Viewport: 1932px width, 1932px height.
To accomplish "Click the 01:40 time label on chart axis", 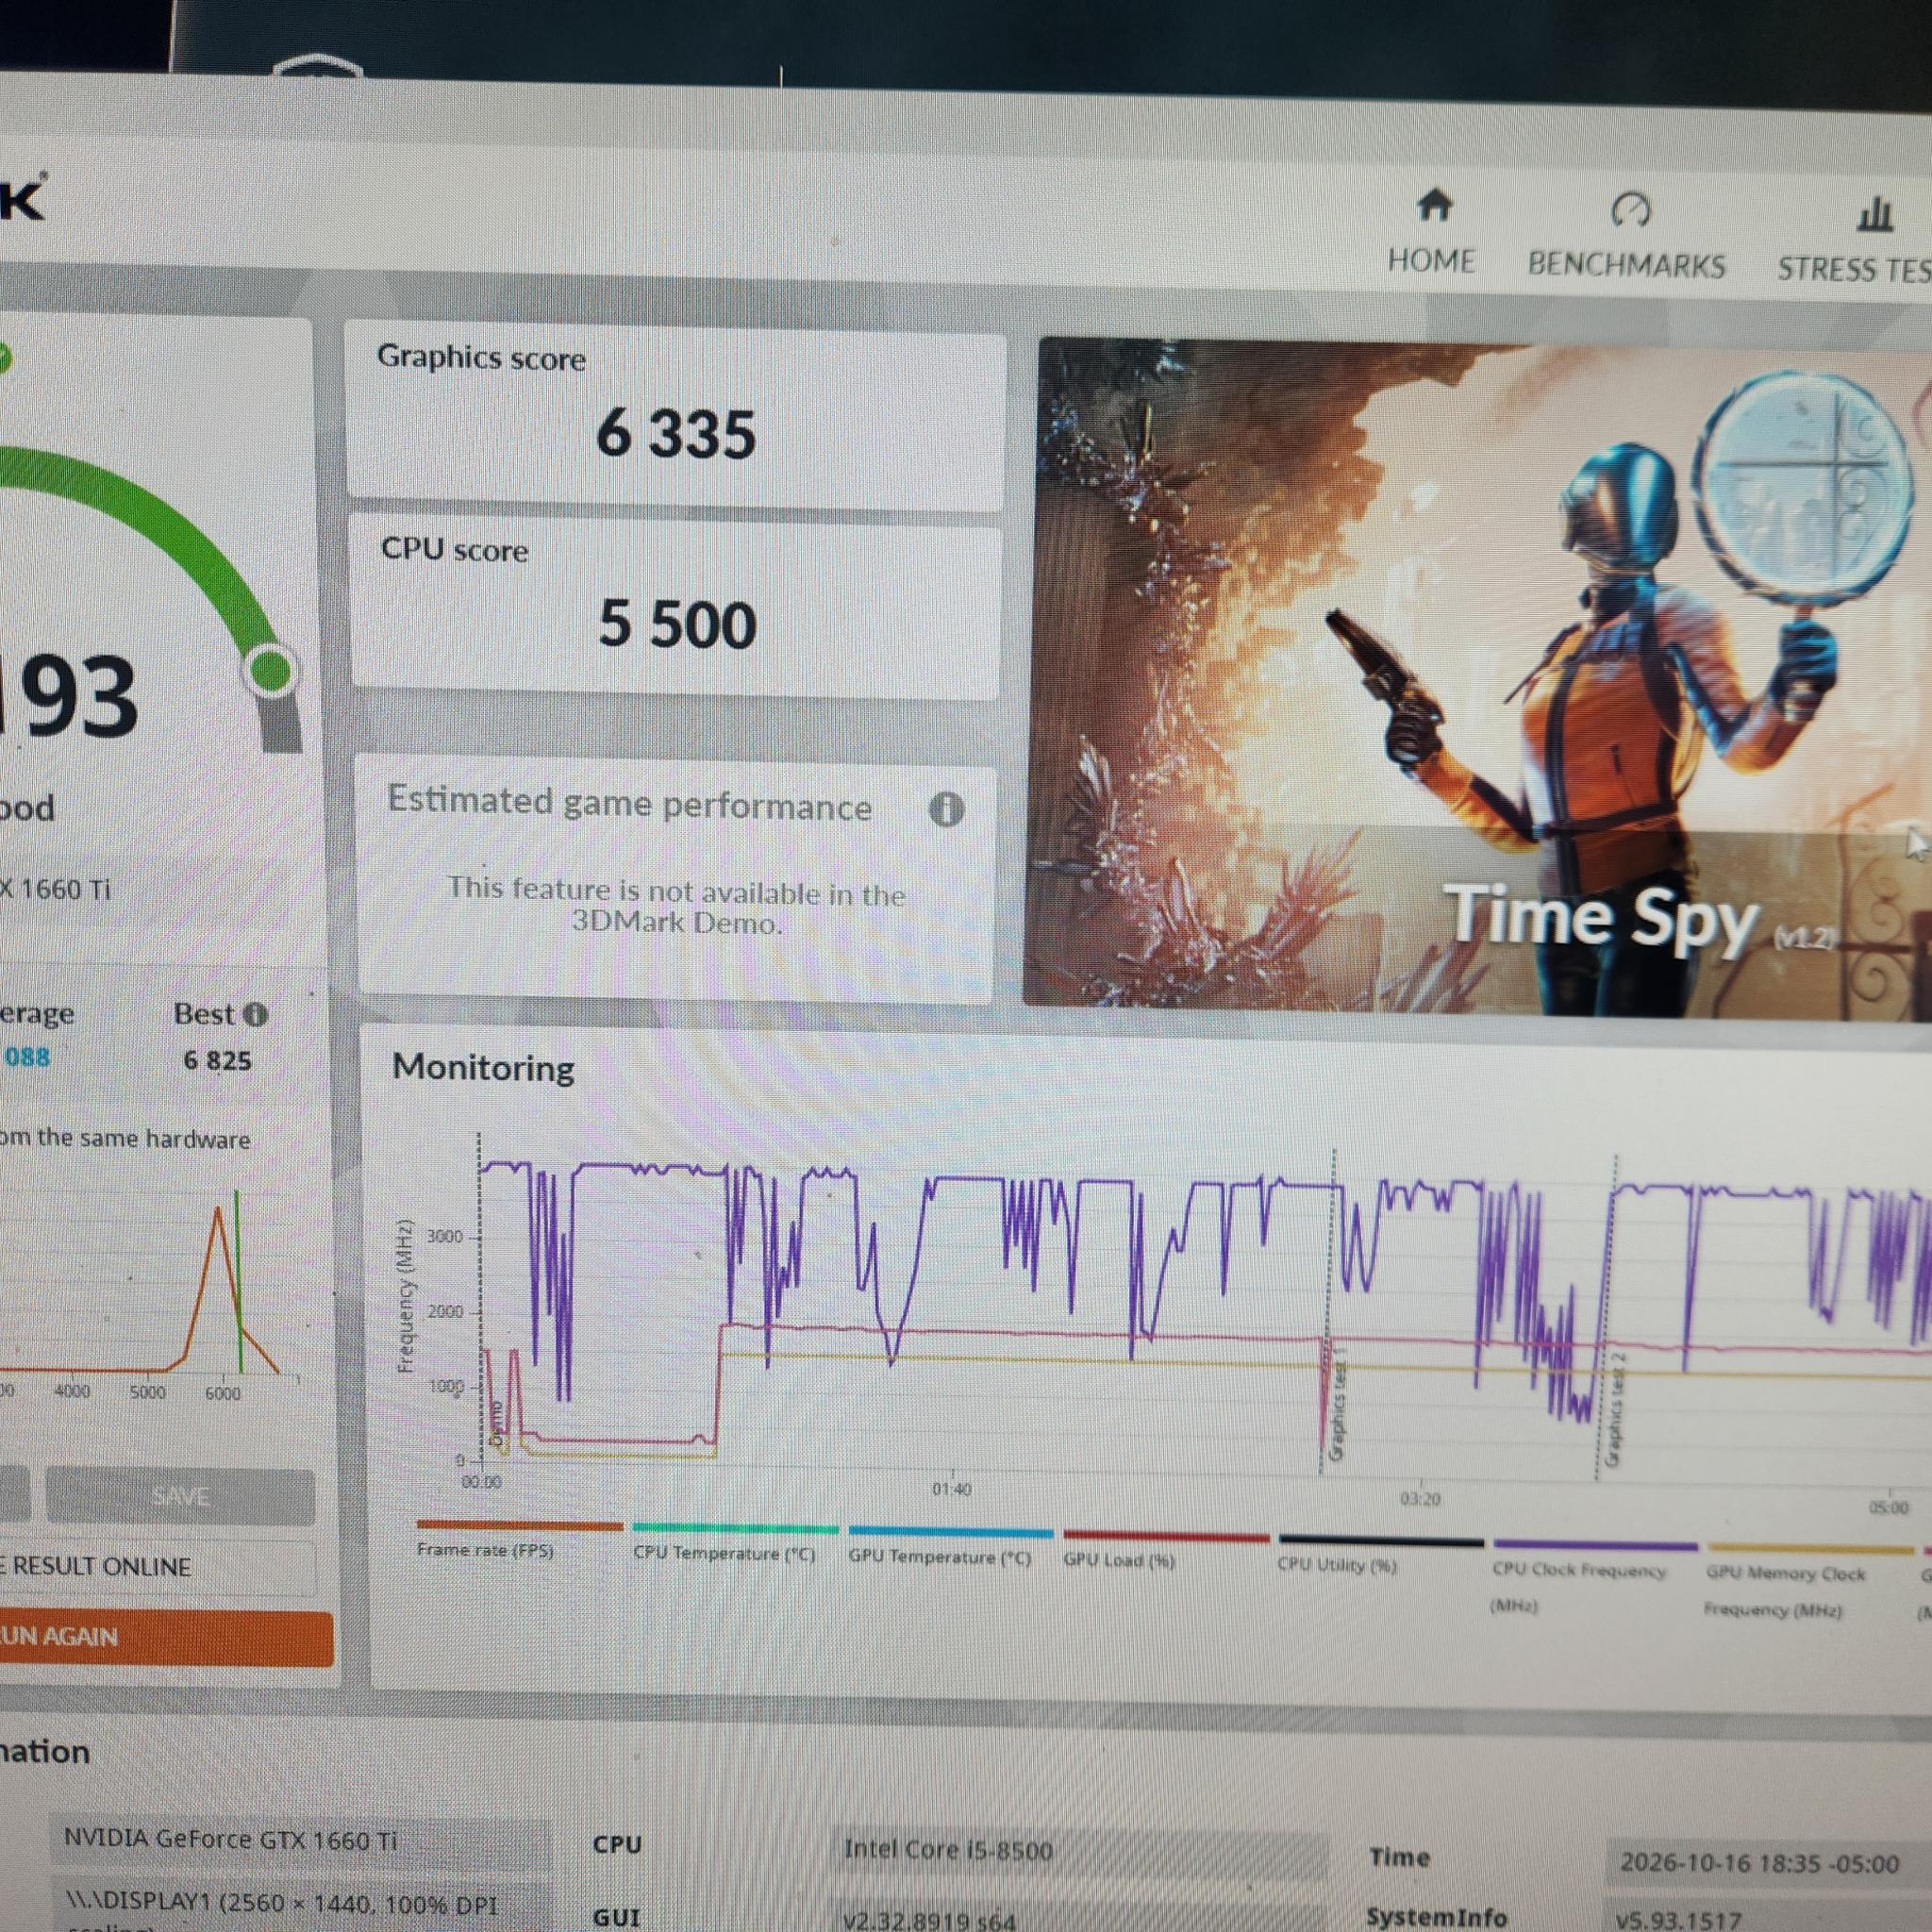I will coord(951,1489).
